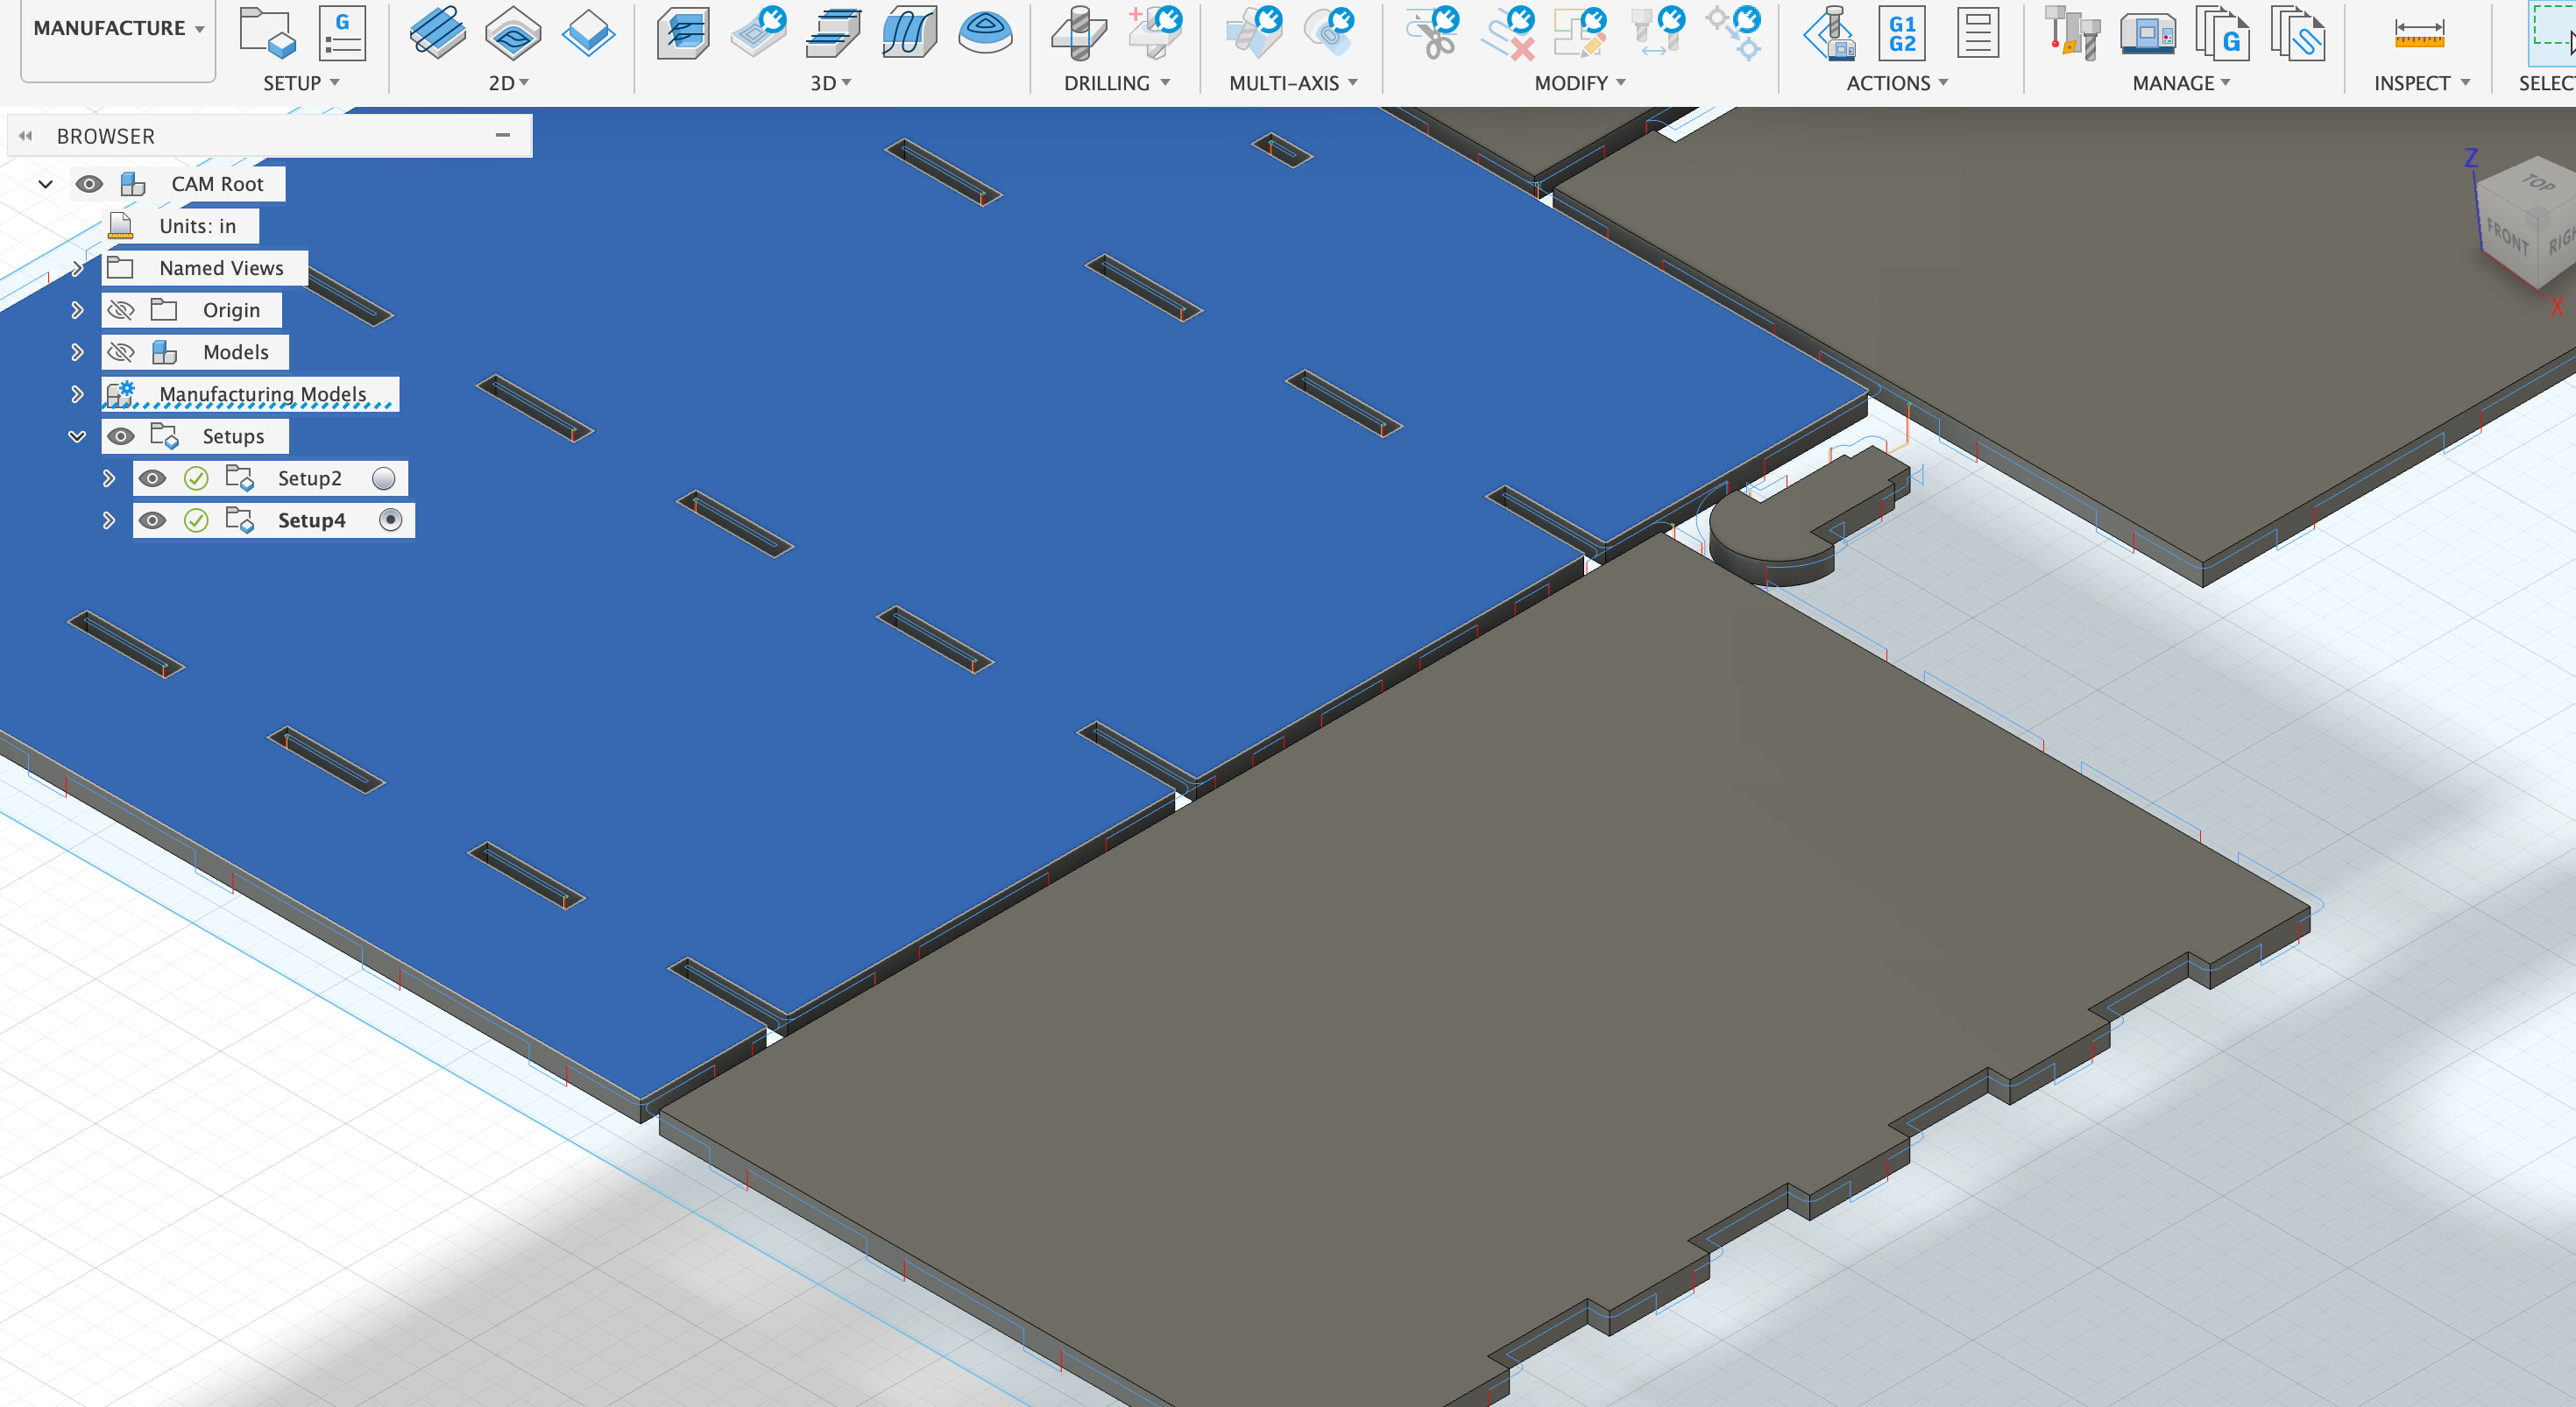
Task: Select Setup4 as the active setup radio button
Action: tap(390, 519)
